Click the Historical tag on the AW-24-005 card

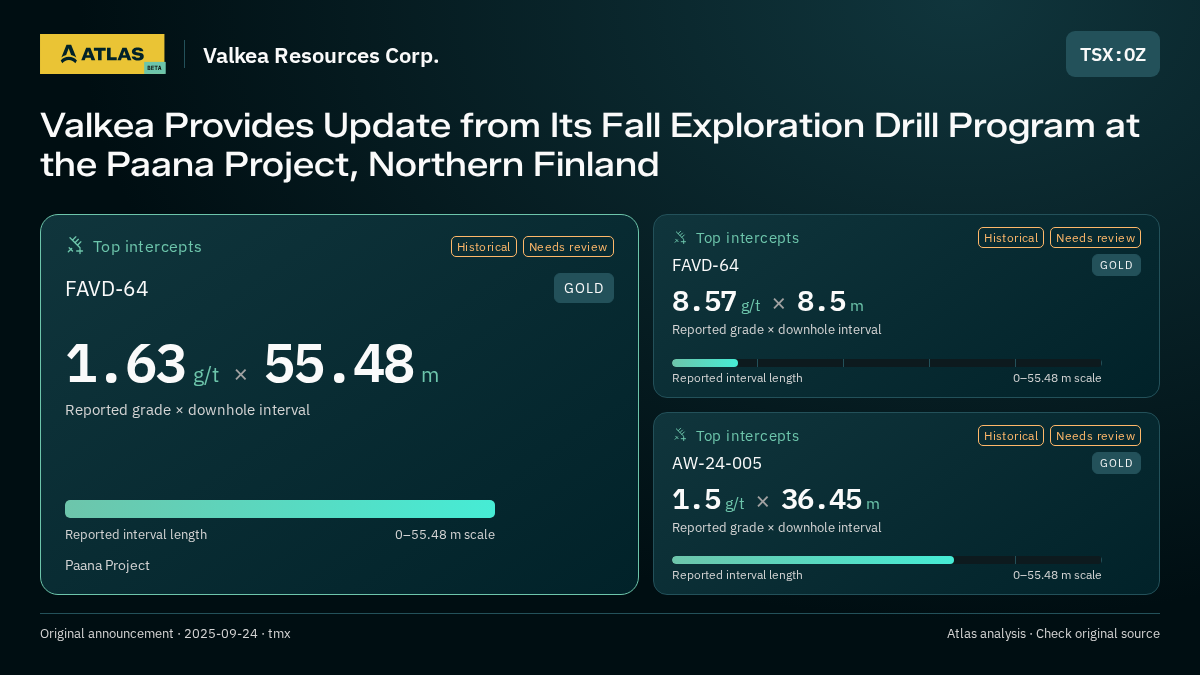pyautogui.click(x=1011, y=436)
